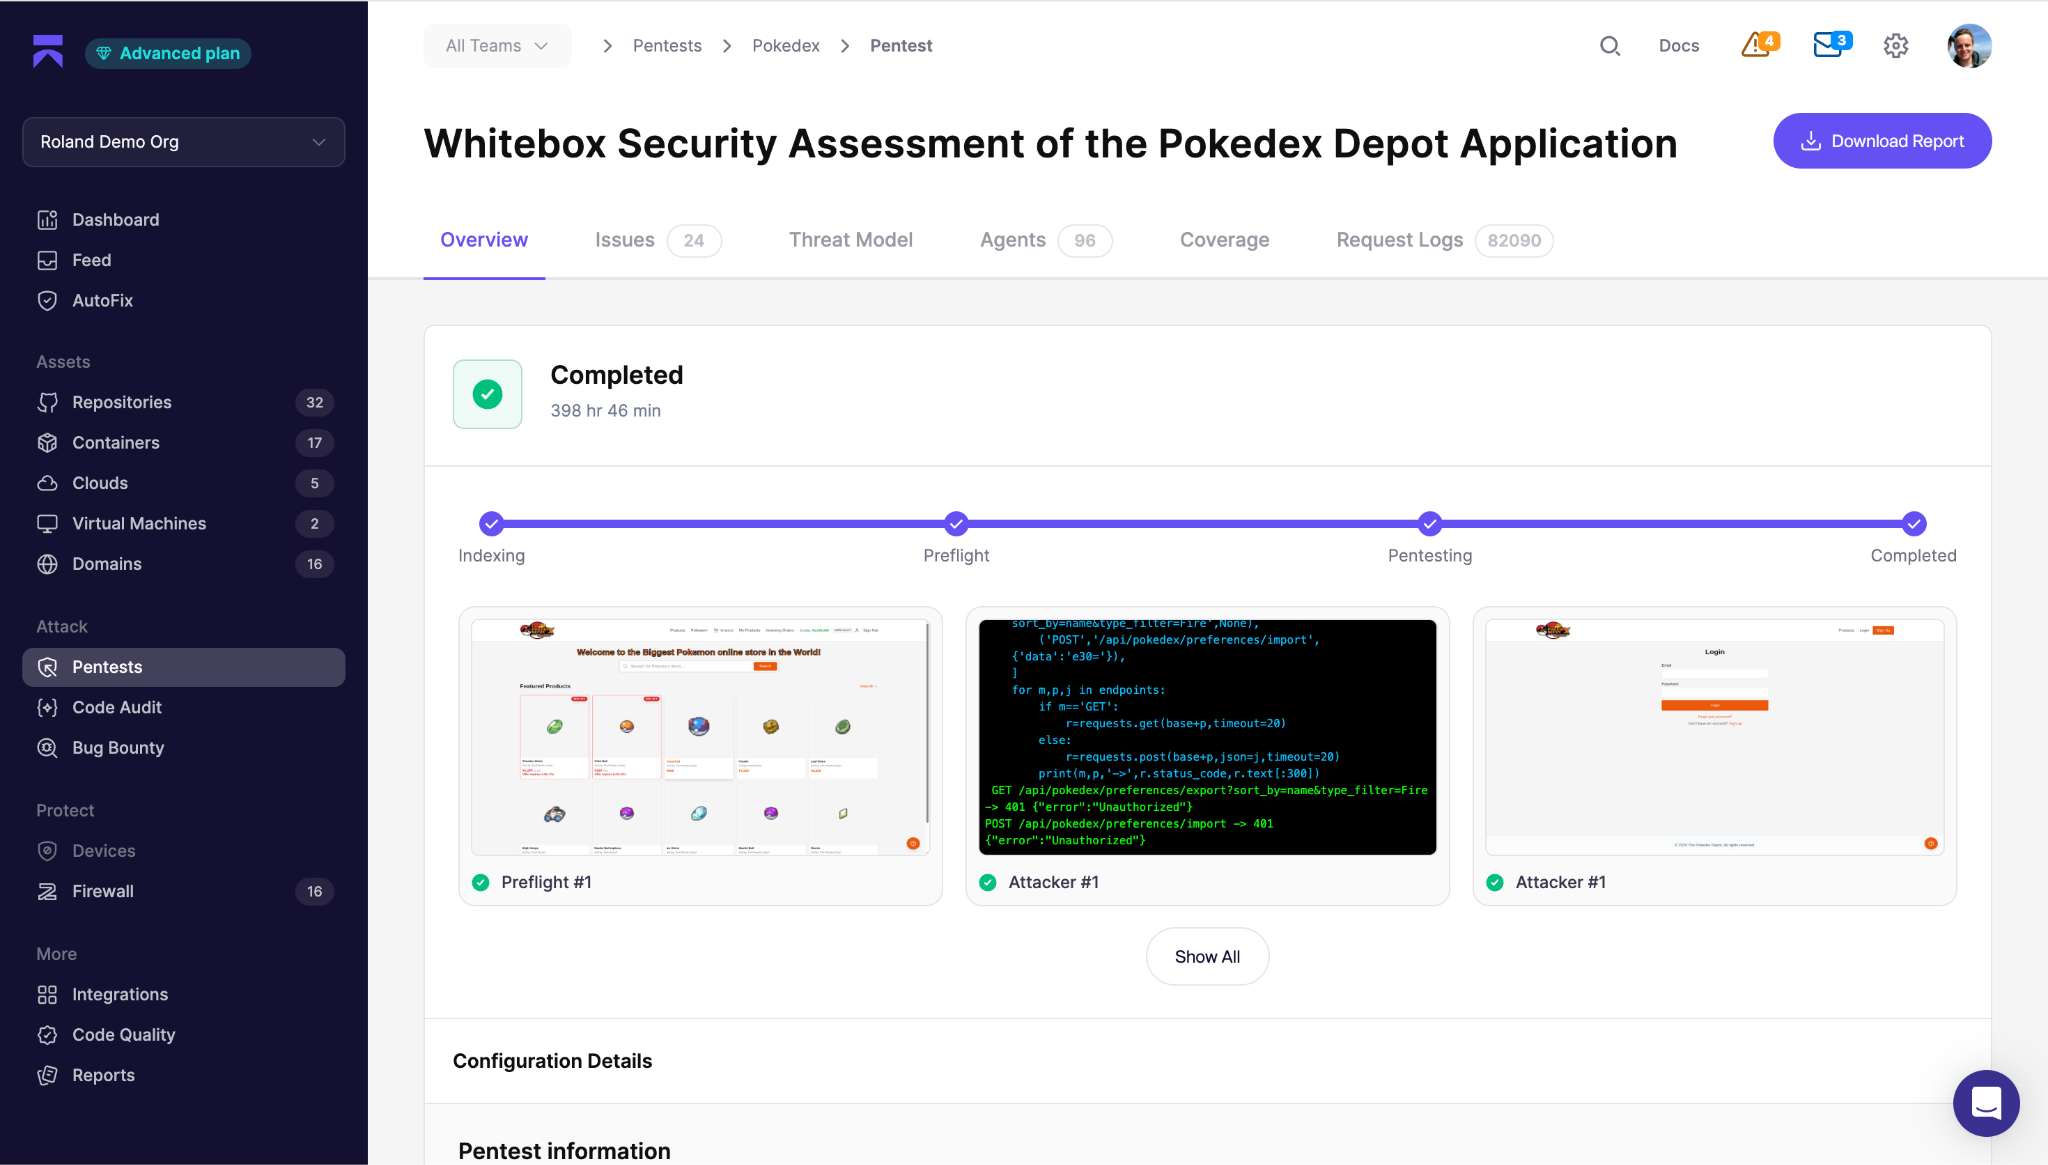Click the Reports icon in sidebar
This screenshot has height=1165, width=2048.
point(47,1075)
